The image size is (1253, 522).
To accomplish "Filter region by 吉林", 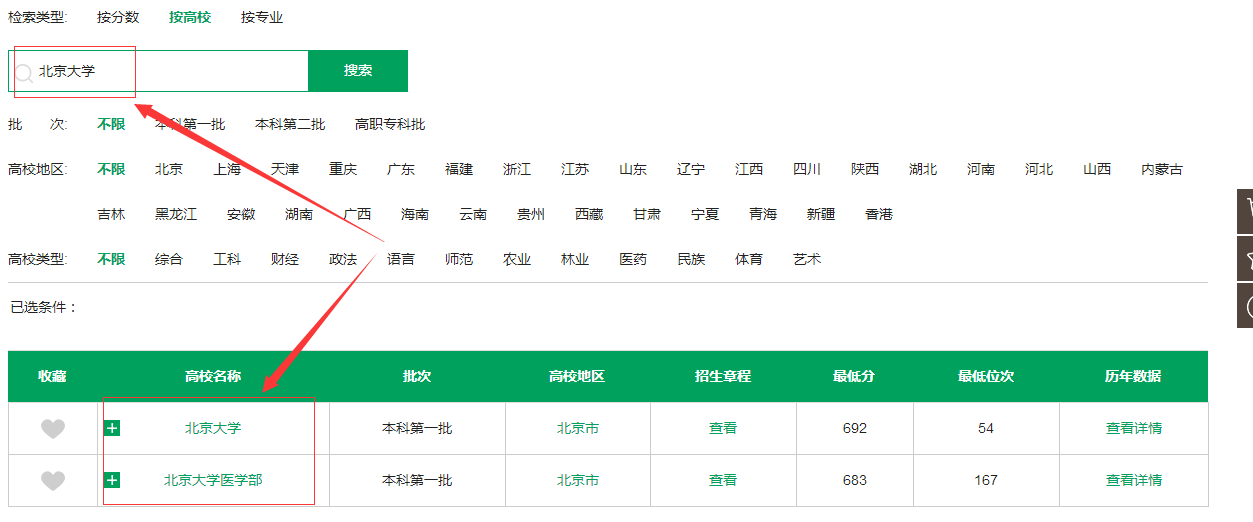I will coord(111,214).
